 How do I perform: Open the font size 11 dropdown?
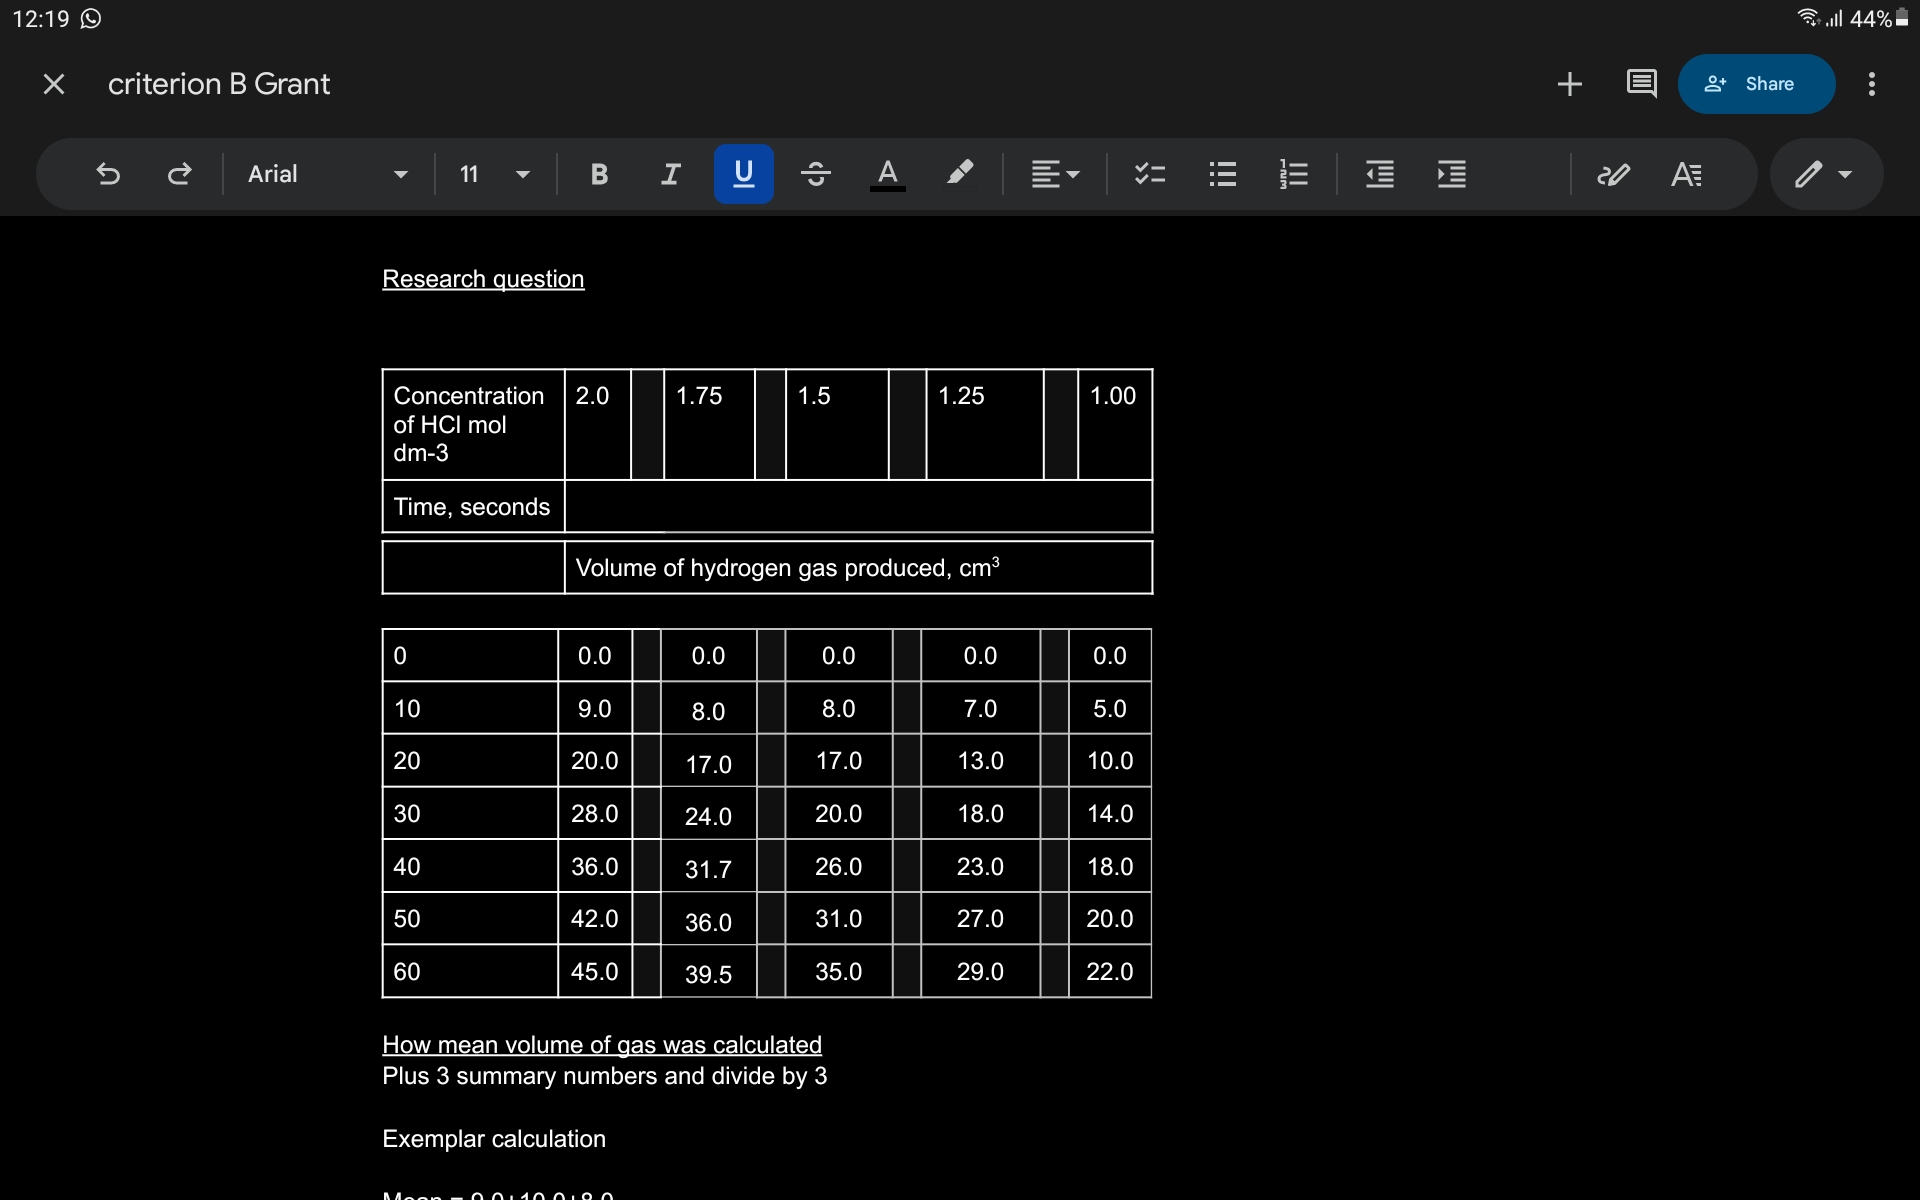click(x=494, y=174)
